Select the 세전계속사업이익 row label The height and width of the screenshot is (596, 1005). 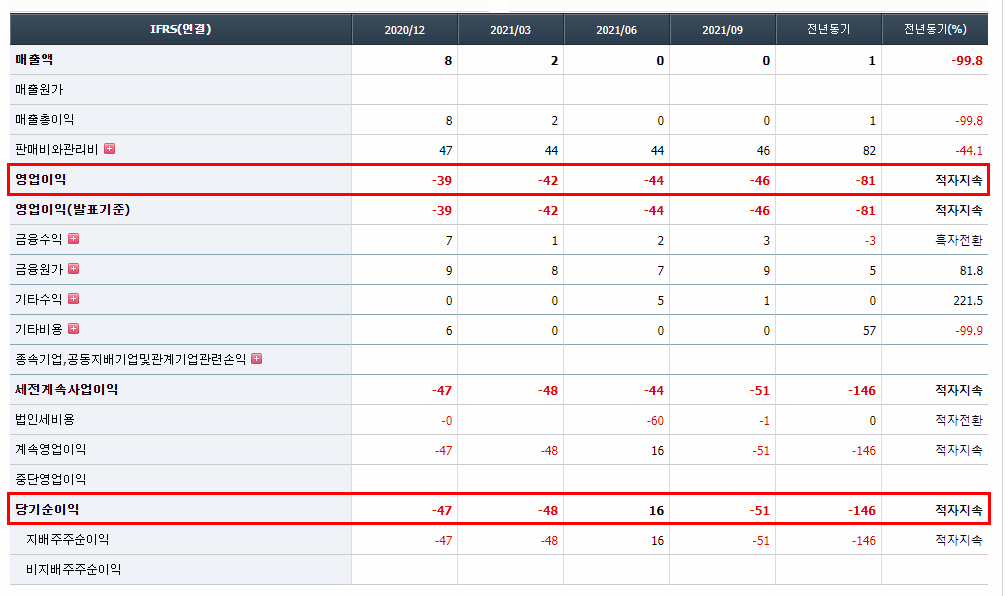pos(67,390)
